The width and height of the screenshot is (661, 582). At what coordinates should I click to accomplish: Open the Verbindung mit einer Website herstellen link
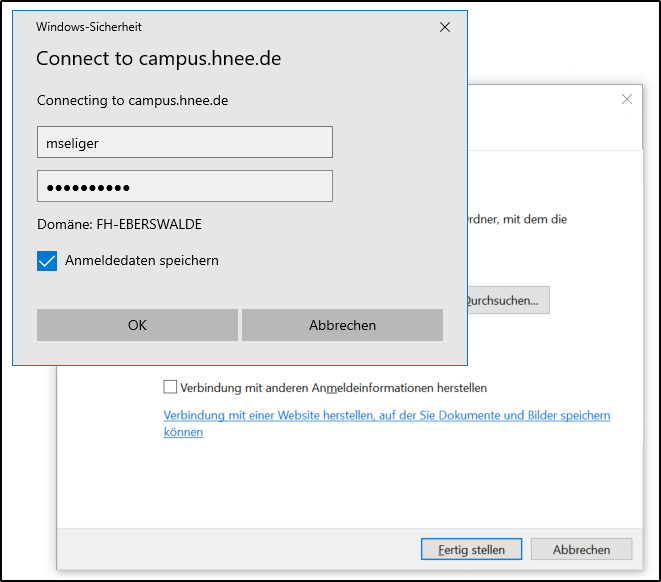coord(386,415)
